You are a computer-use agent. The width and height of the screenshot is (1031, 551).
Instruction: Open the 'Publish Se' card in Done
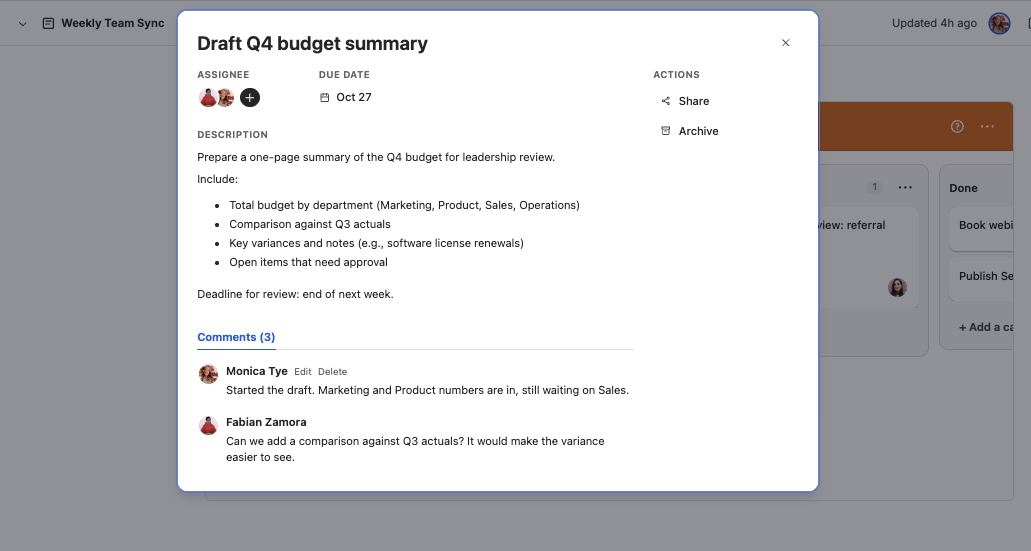[x=981, y=279]
